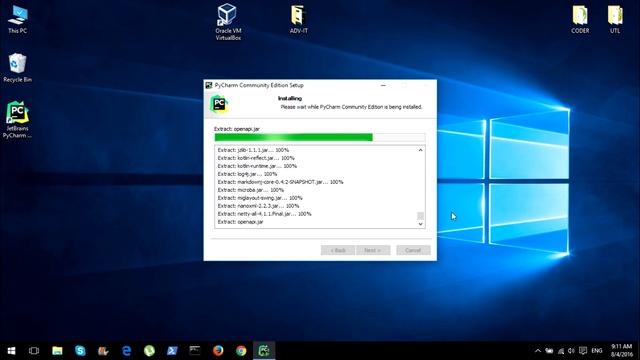Select log line 'log4j.jar... 100%'
The width and height of the screenshot is (640, 360).
pyautogui.click(x=247, y=174)
